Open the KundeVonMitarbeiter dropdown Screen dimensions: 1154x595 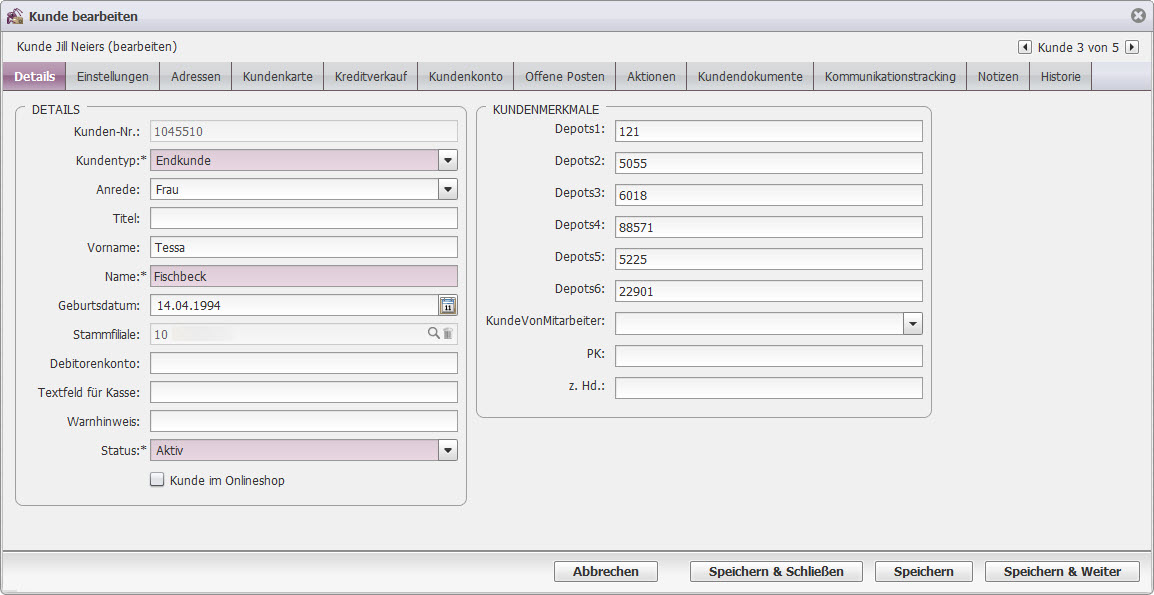(912, 323)
